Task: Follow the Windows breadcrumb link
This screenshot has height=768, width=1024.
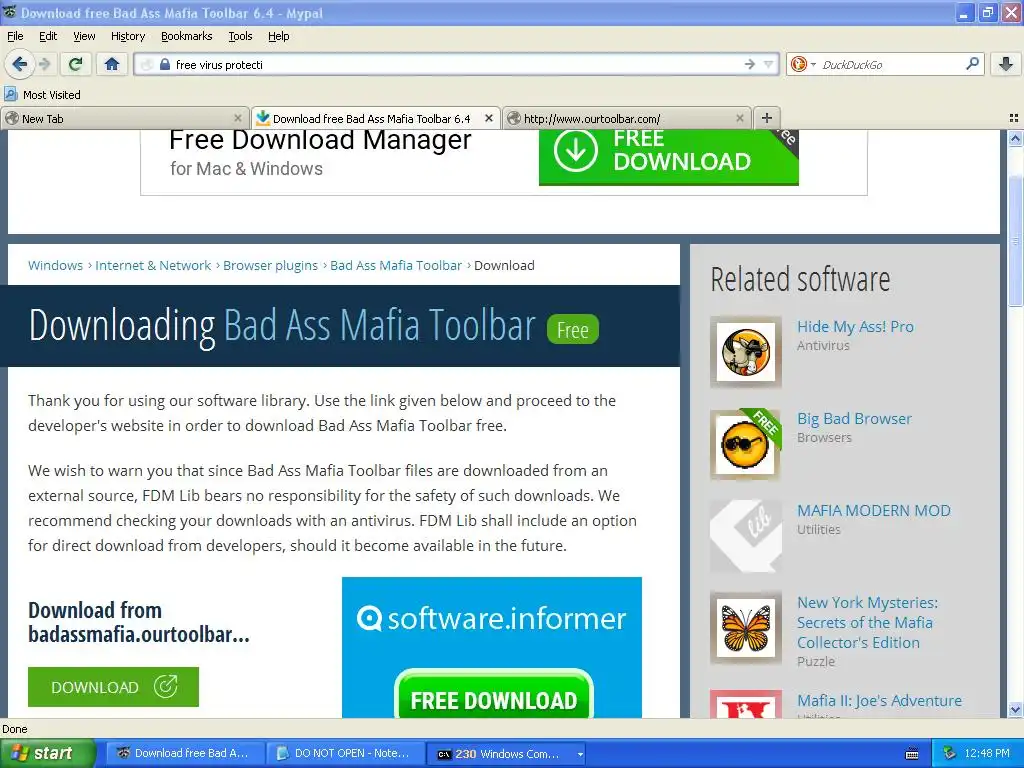Action: (56, 265)
